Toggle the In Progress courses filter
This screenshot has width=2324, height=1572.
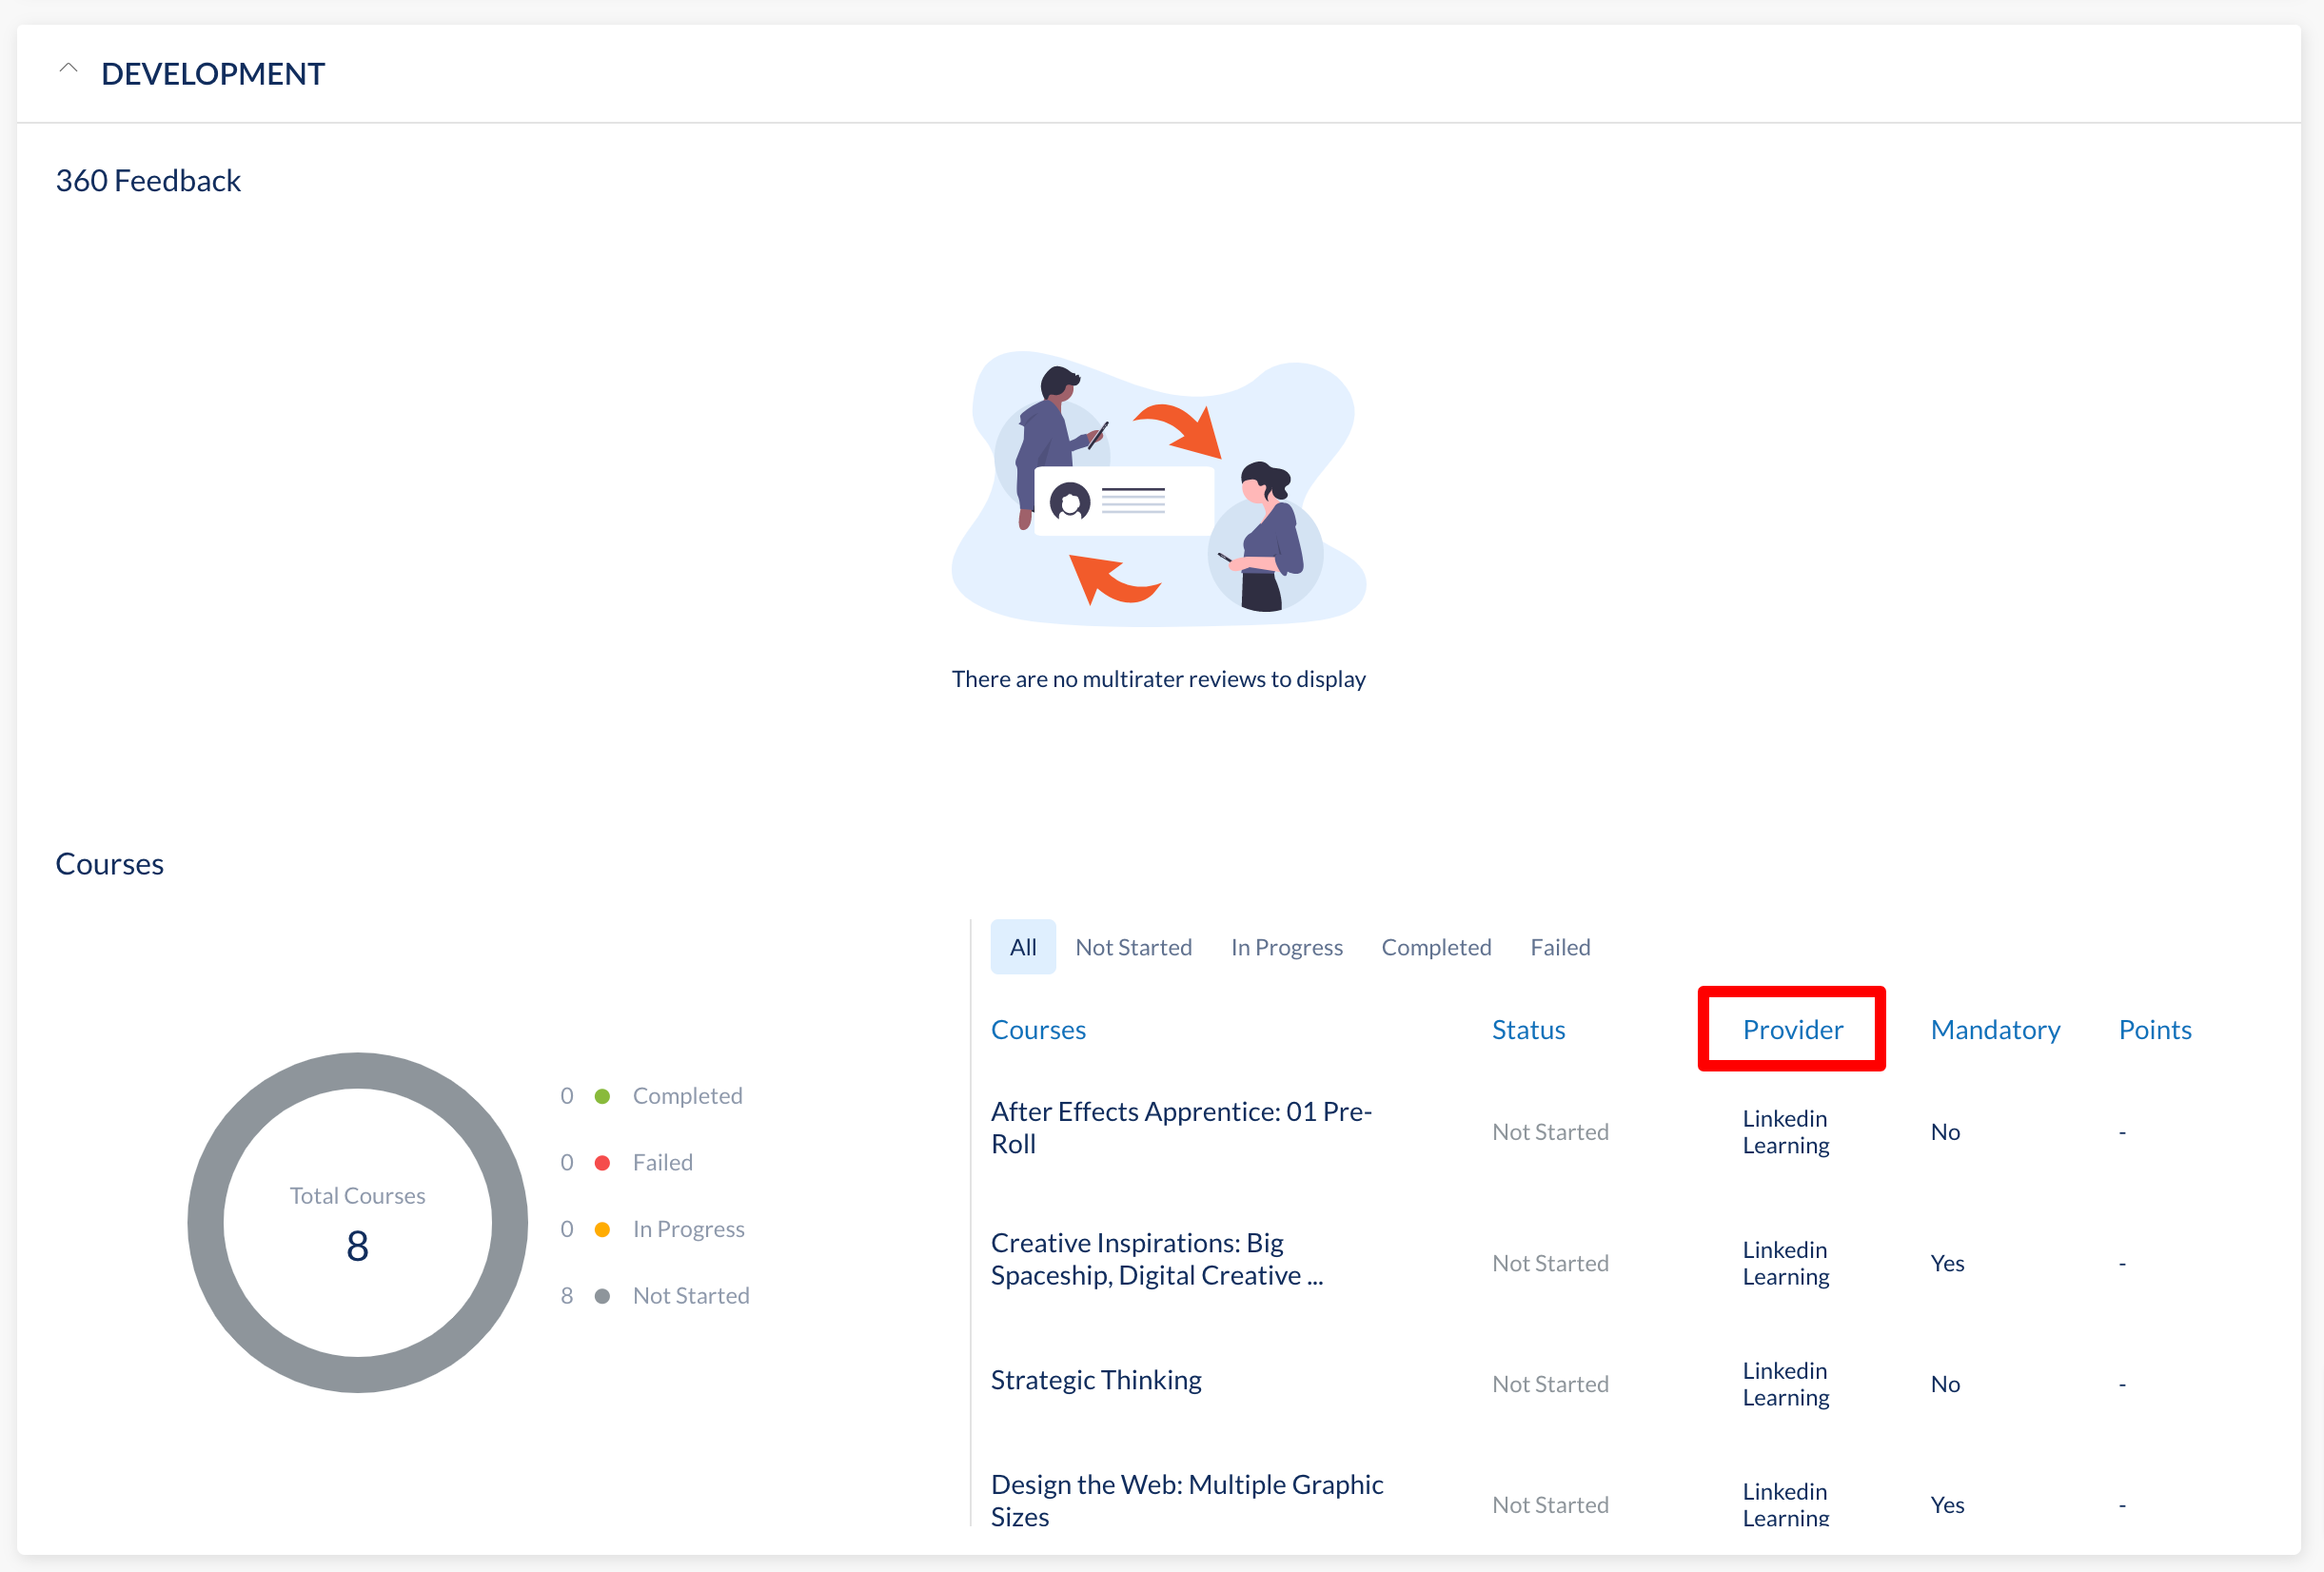(1286, 946)
